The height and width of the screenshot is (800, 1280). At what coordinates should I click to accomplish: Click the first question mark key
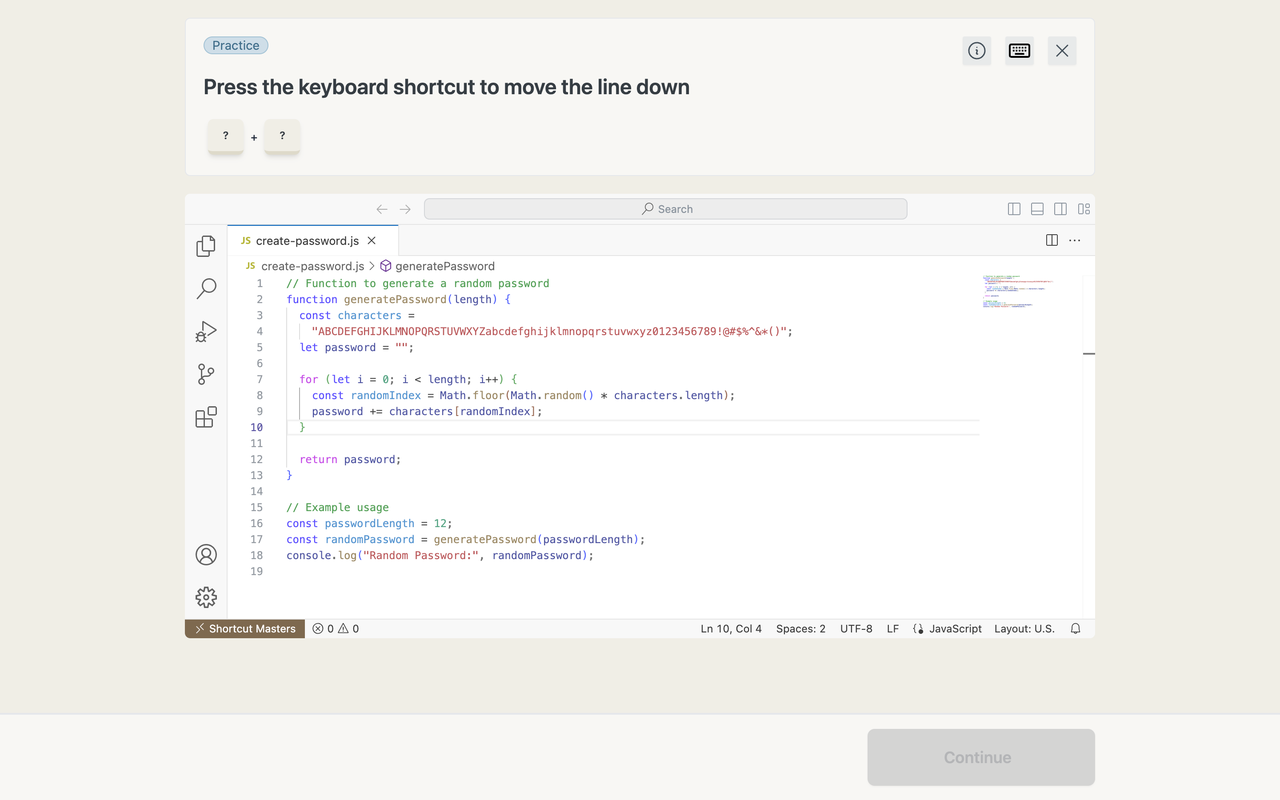(226, 136)
